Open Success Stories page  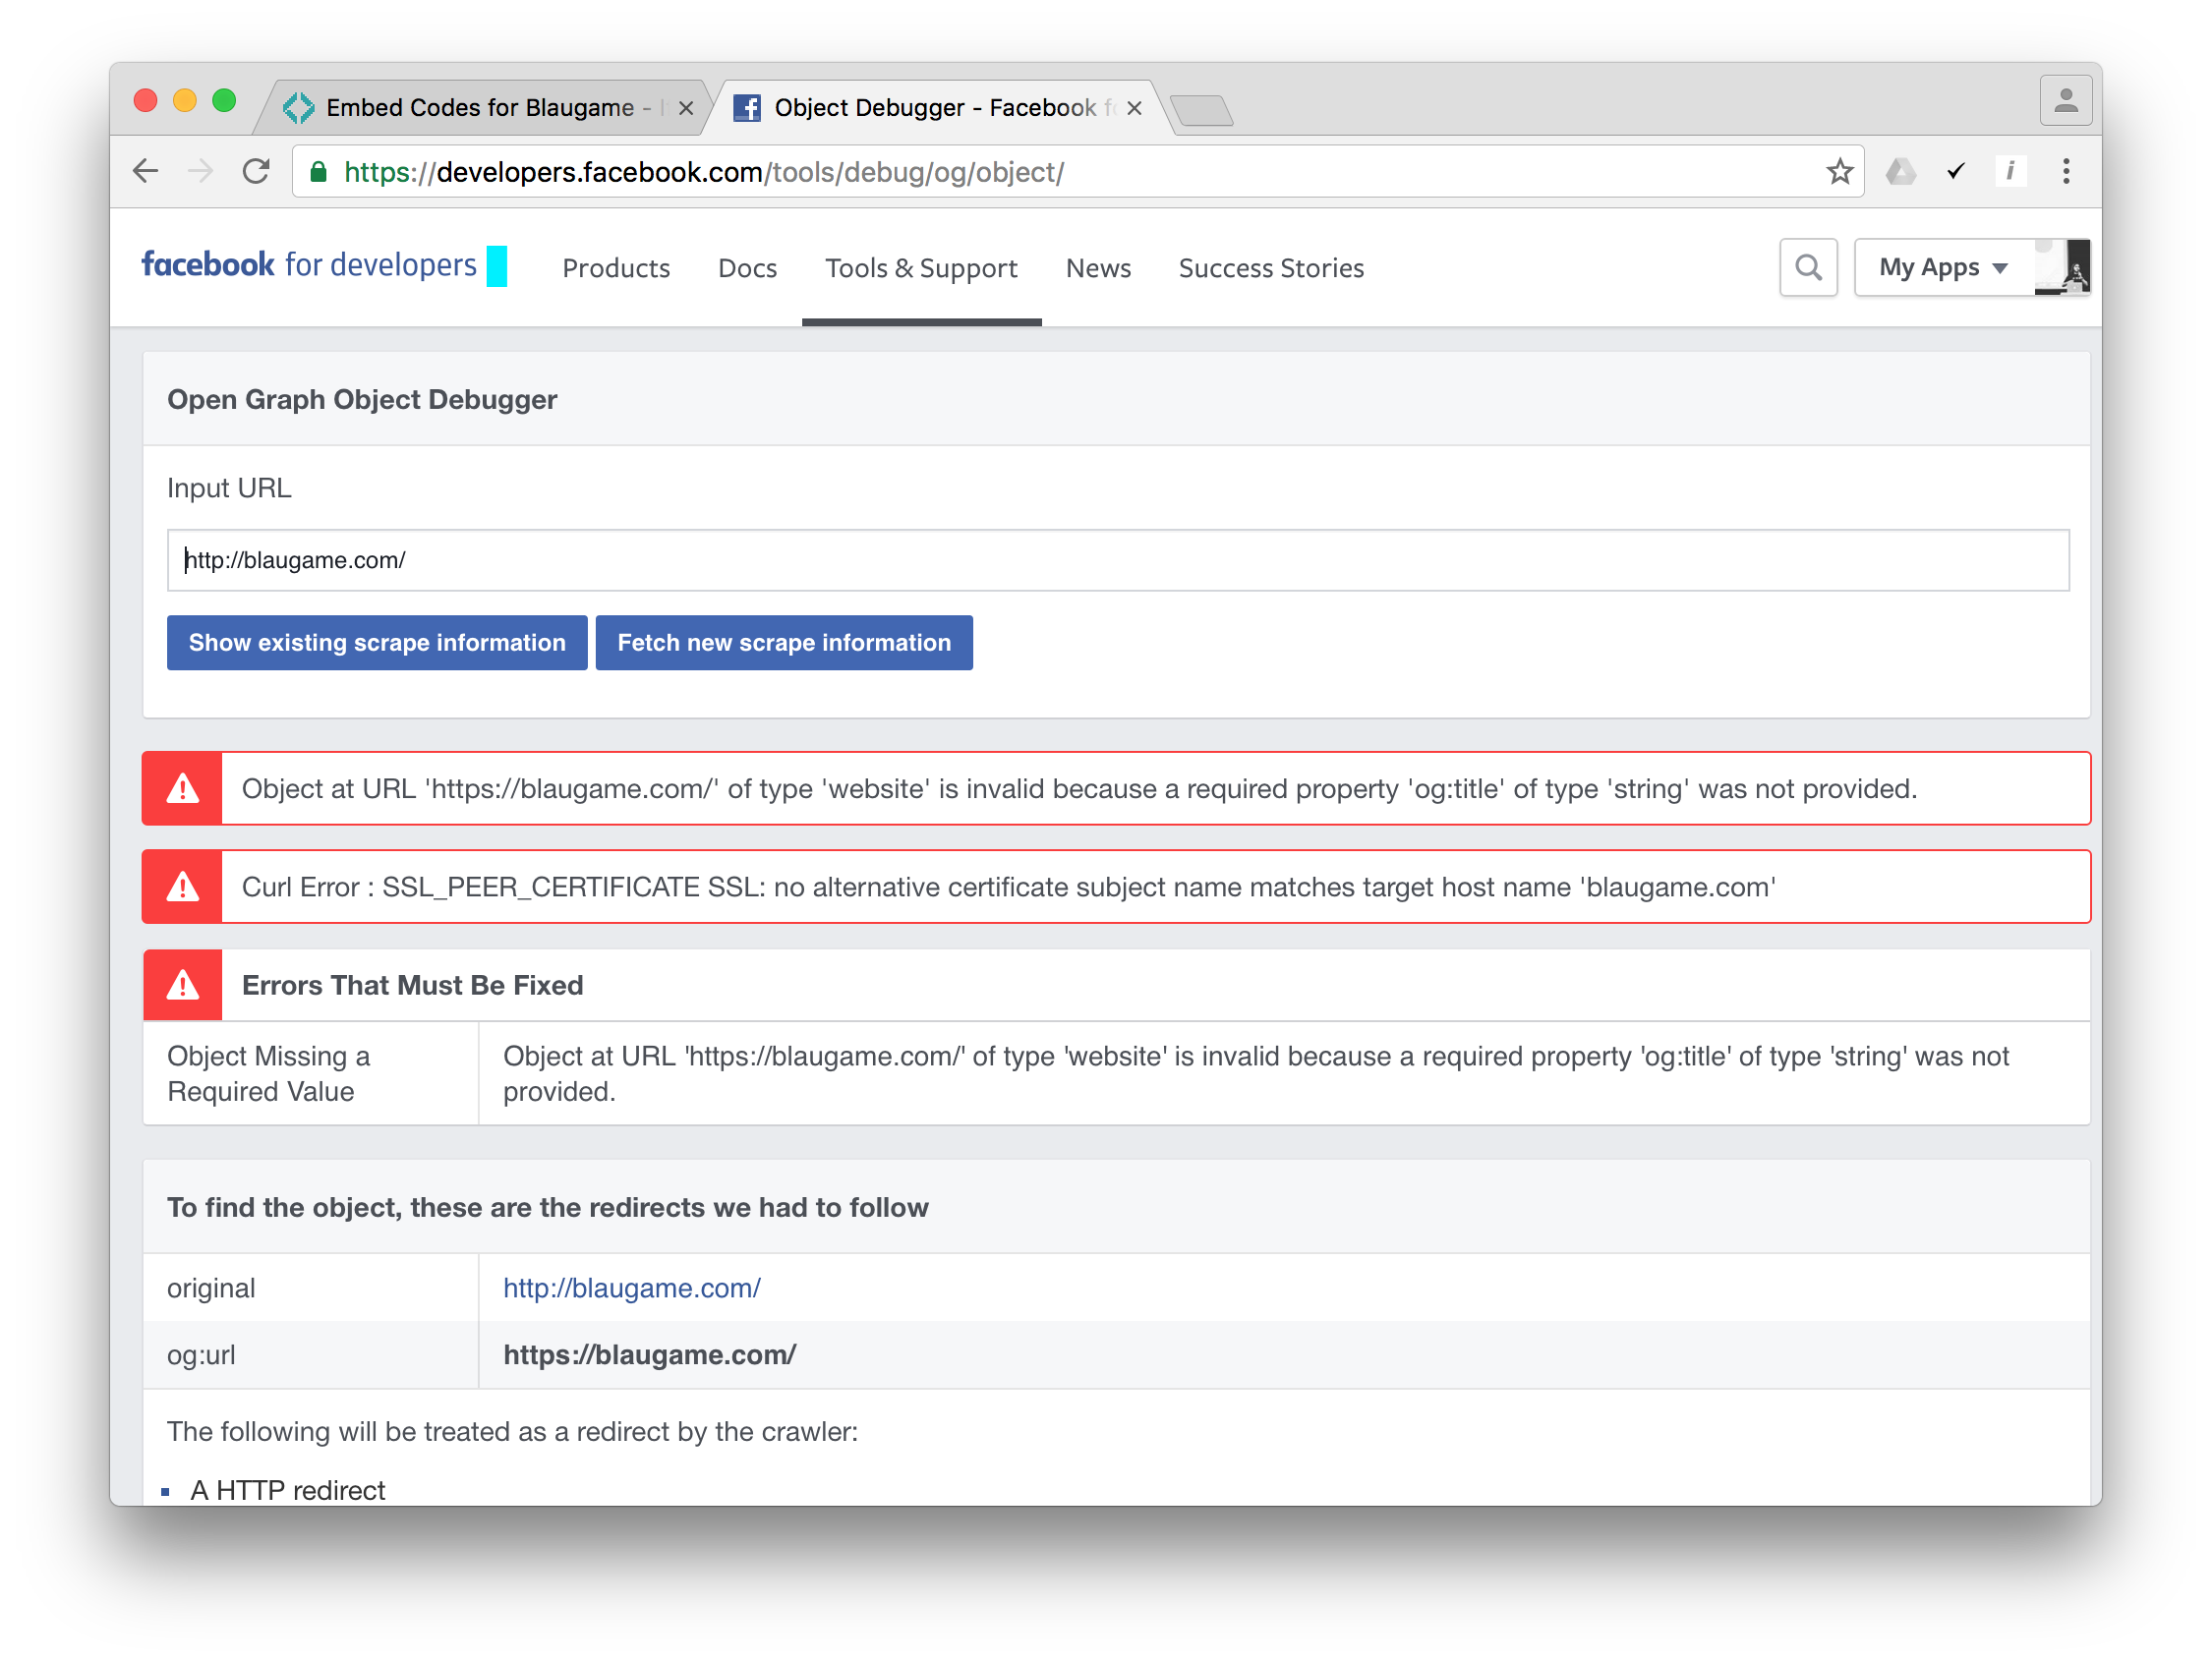click(x=1271, y=268)
